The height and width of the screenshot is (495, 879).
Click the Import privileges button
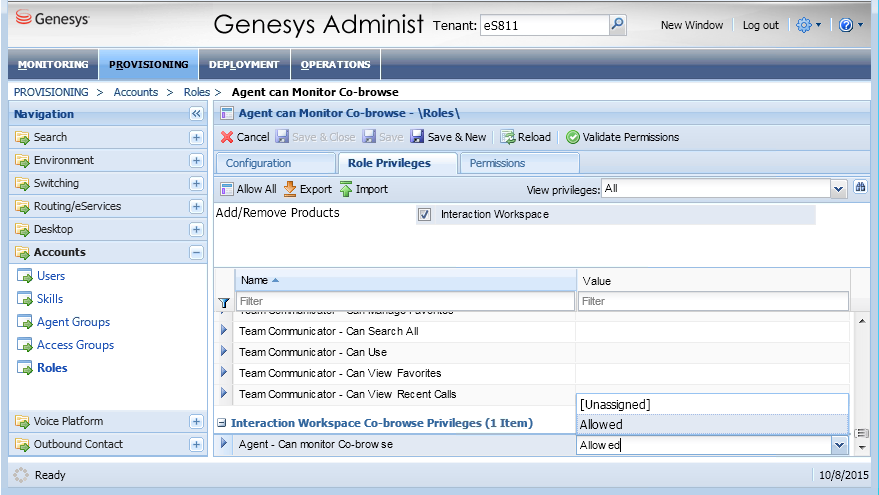coord(364,189)
